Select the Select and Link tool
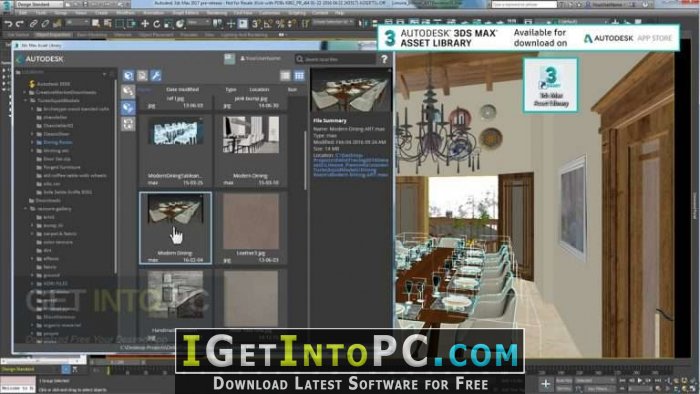The width and height of the screenshot is (700, 394). tap(33, 24)
